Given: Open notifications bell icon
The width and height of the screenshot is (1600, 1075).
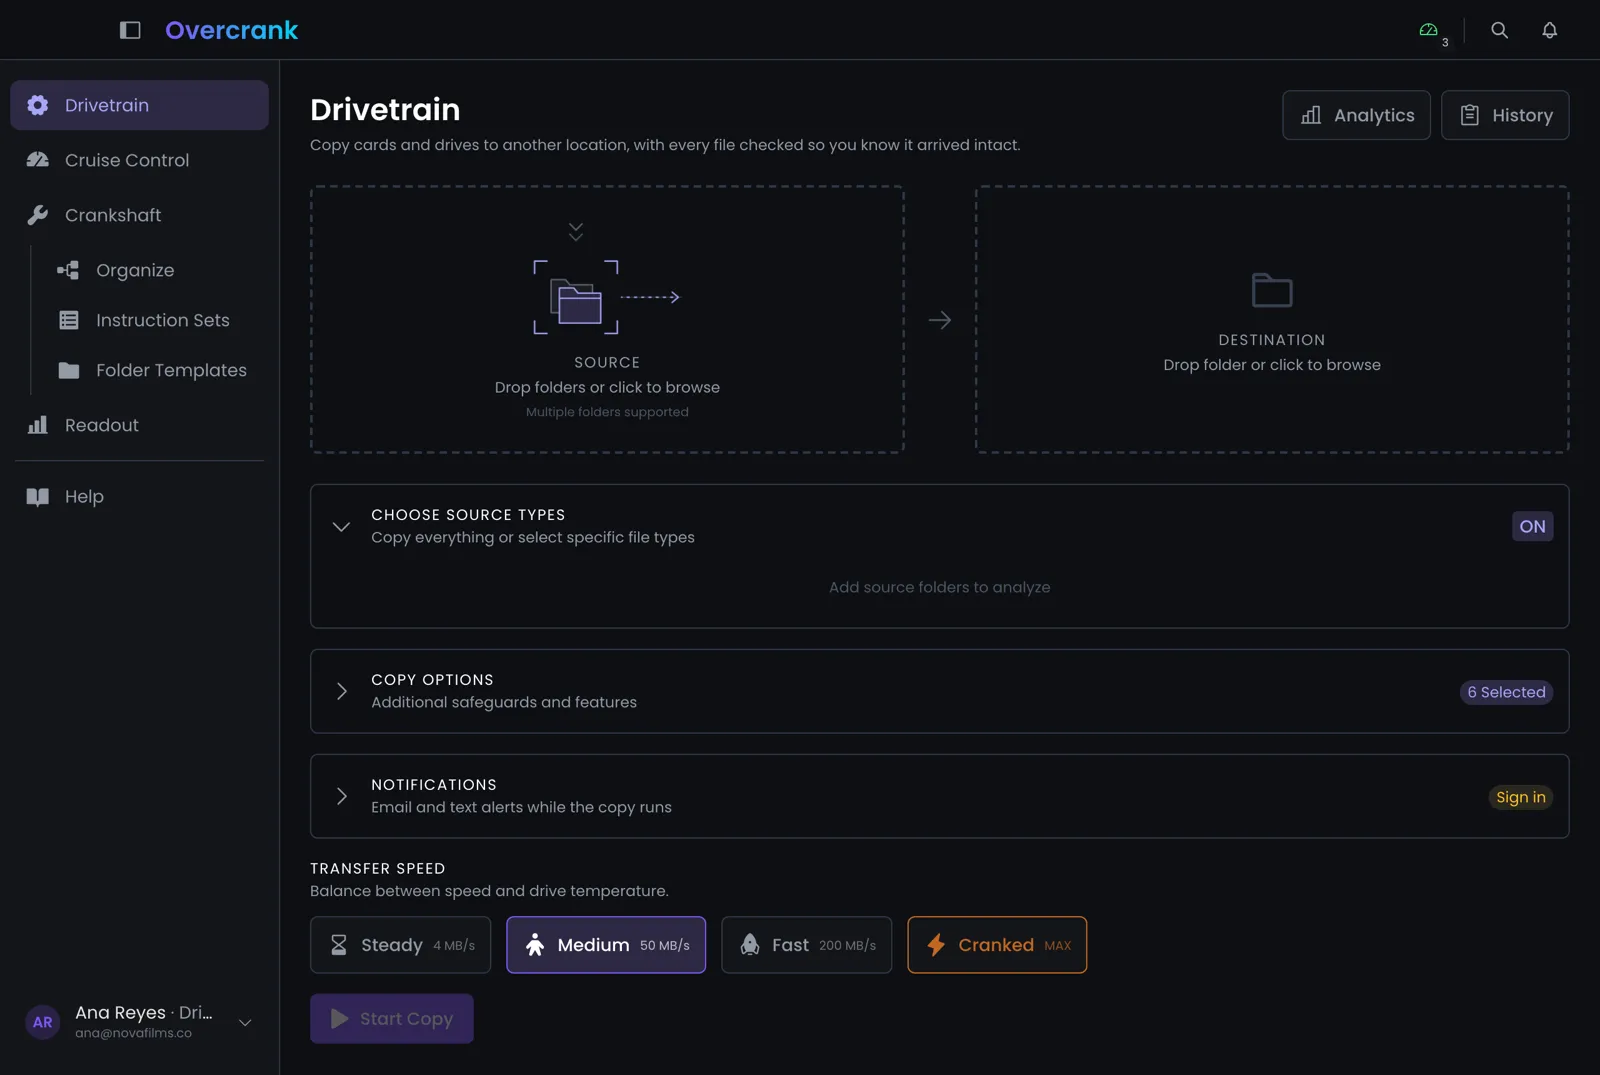Looking at the screenshot, I should pos(1549,30).
